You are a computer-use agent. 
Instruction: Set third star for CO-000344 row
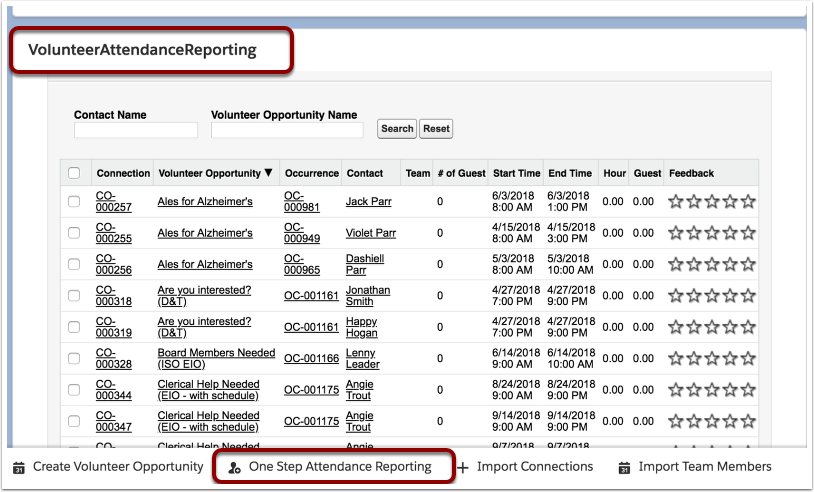(712, 390)
